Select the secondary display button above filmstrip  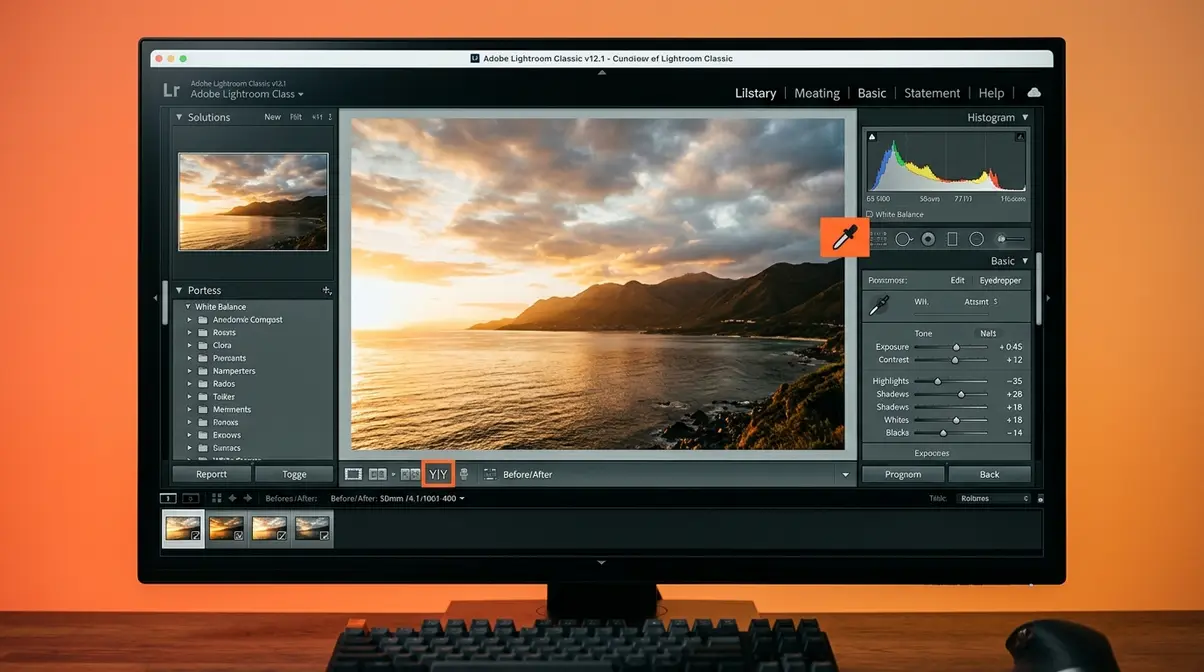click(x=190, y=498)
